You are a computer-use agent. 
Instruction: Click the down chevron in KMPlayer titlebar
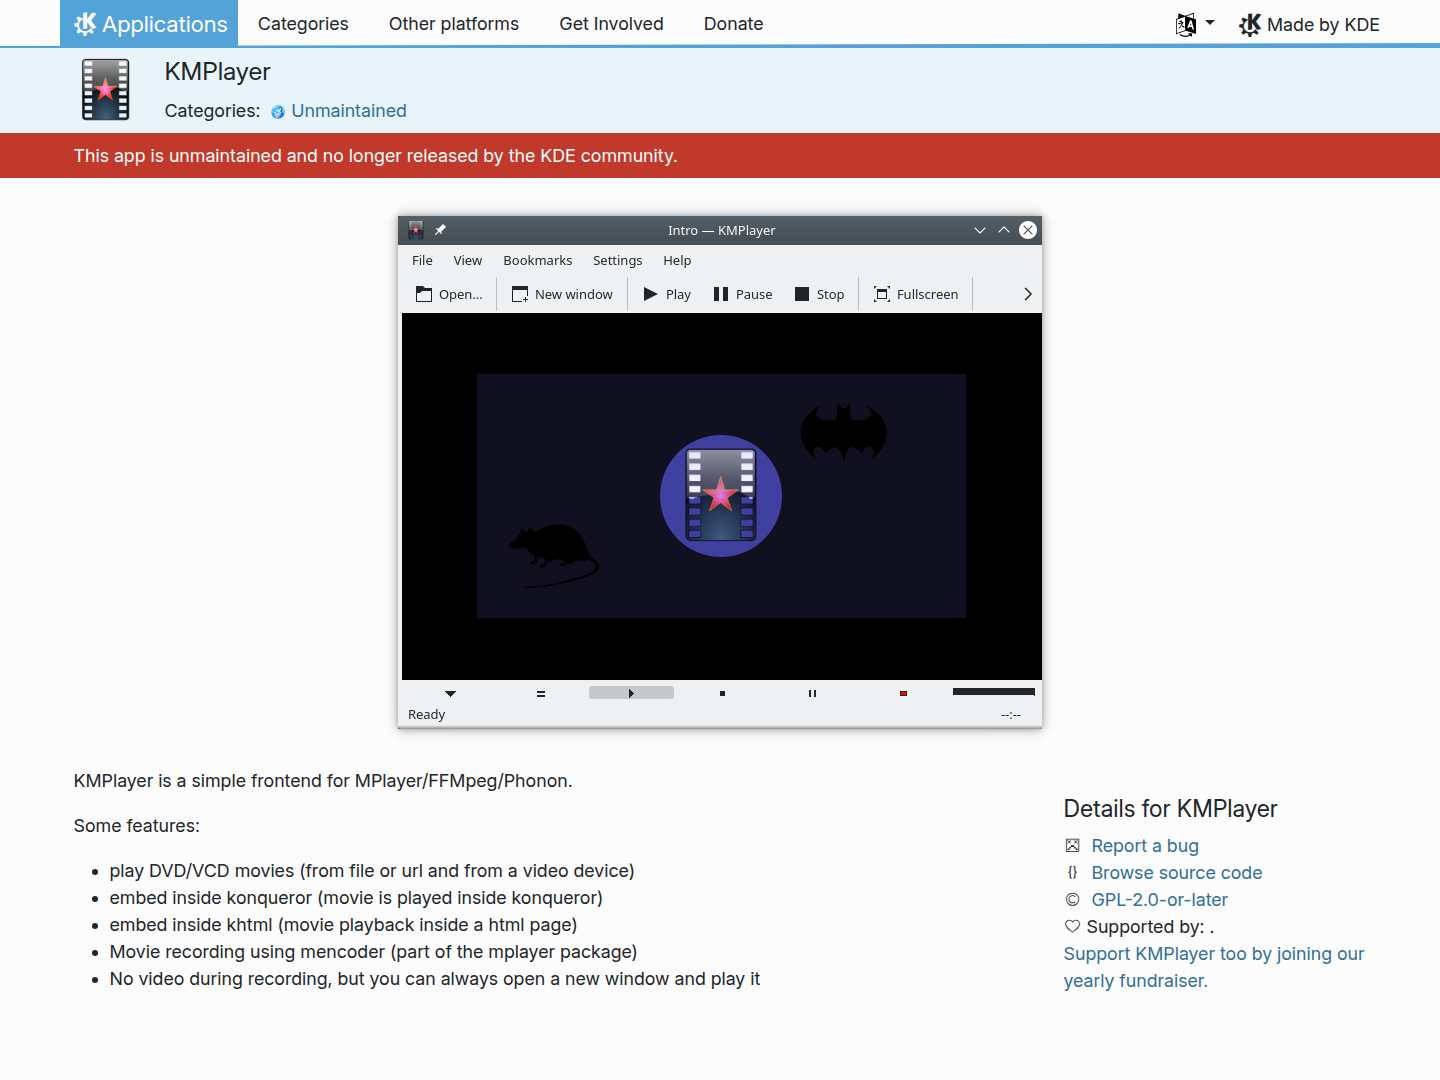pyautogui.click(x=980, y=230)
